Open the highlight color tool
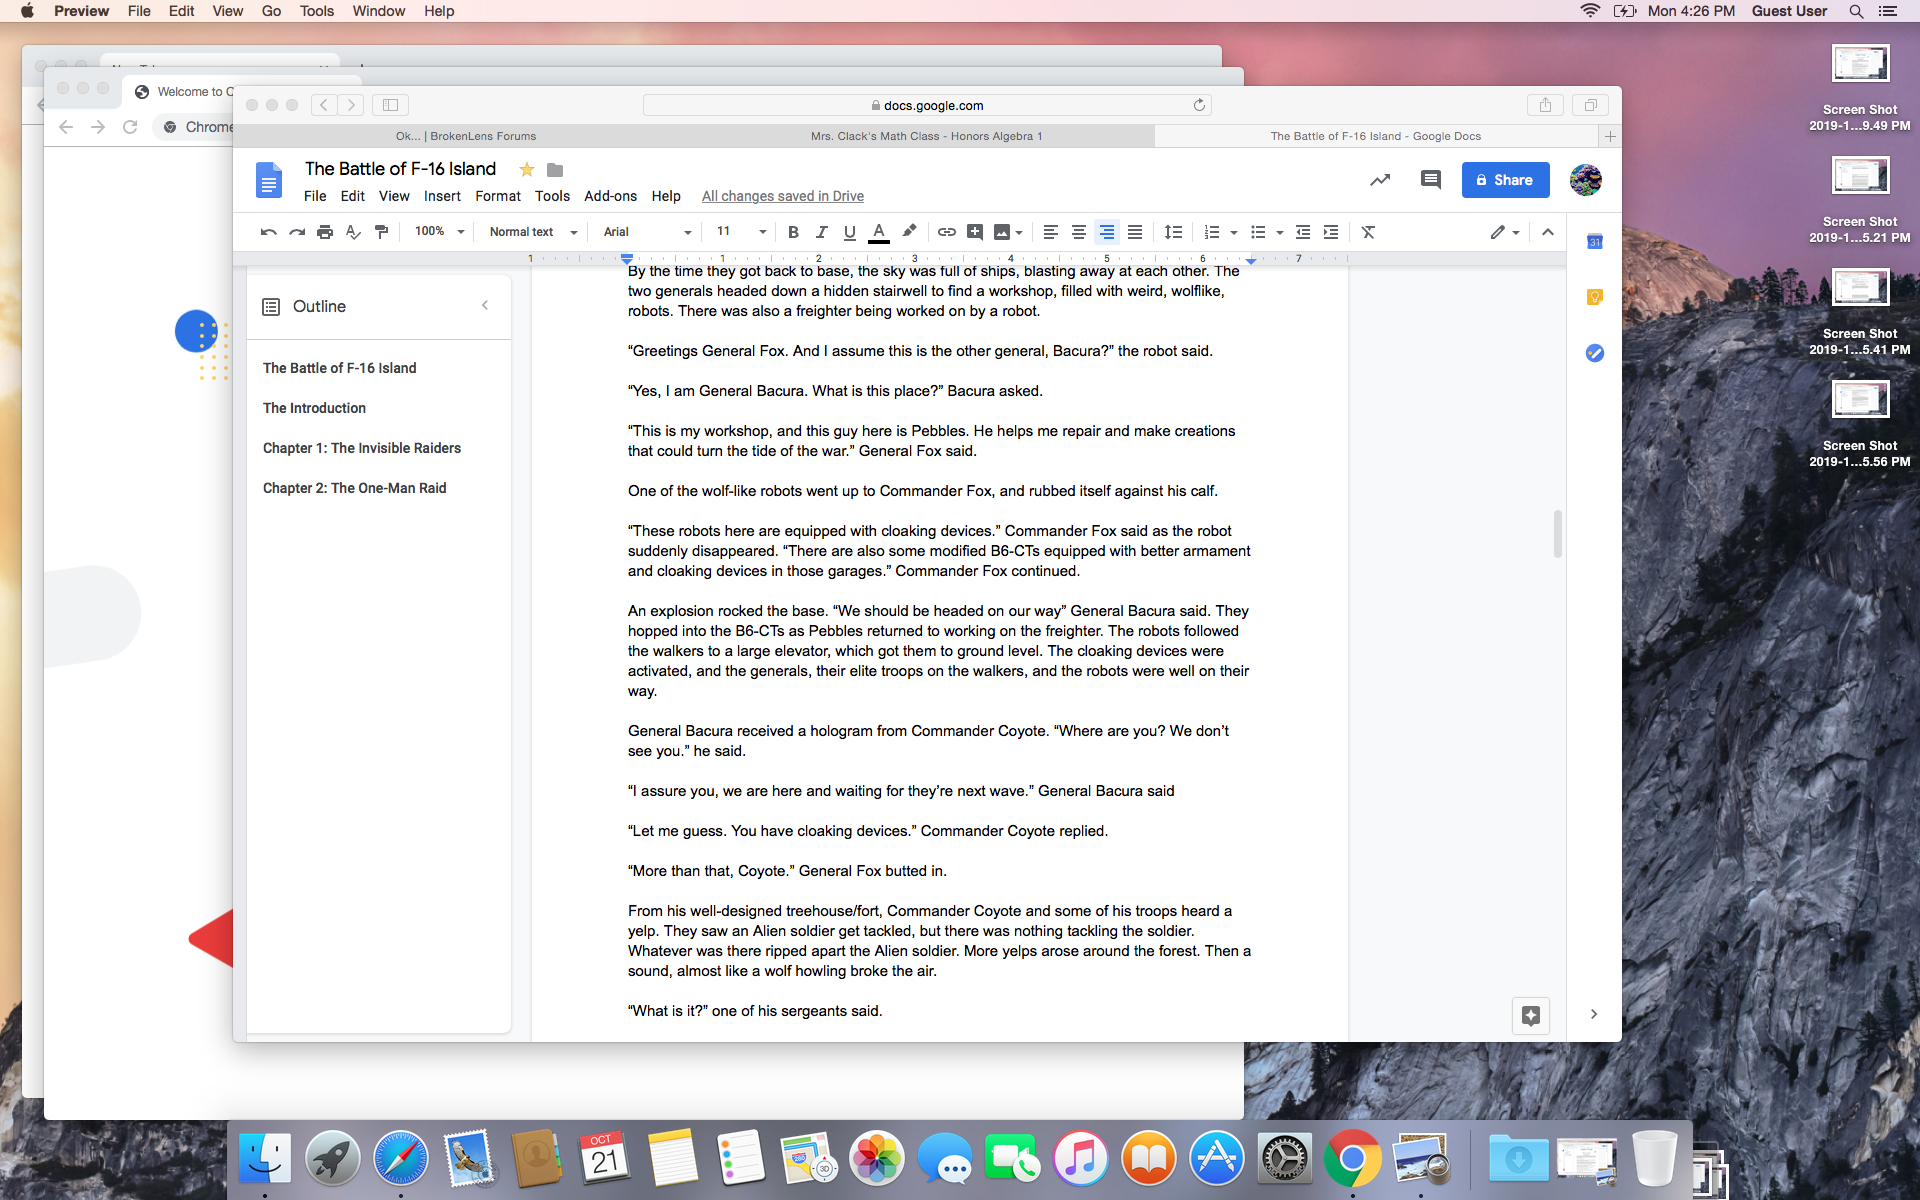 coord(909,232)
